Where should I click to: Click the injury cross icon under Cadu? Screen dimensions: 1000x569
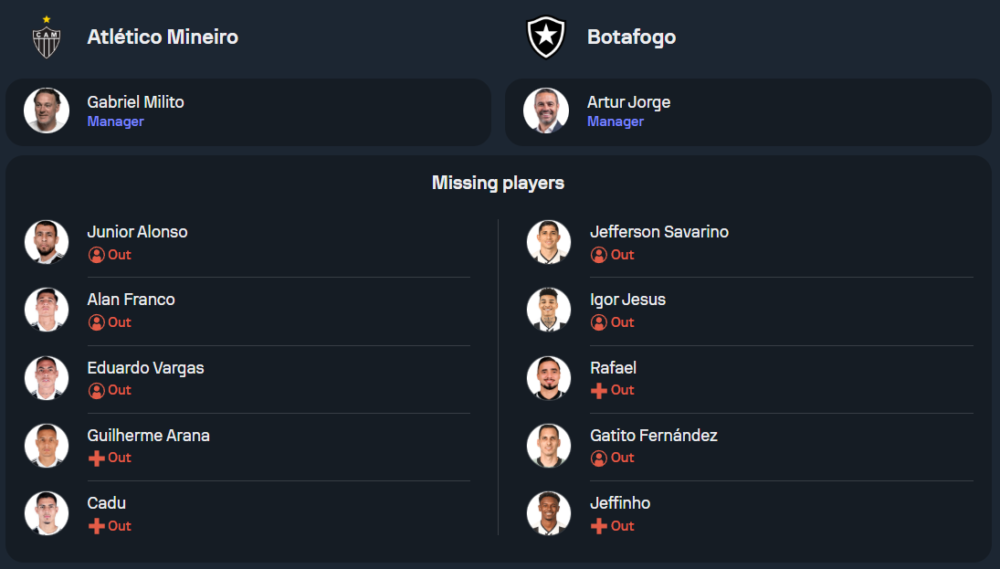tap(96, 526)
